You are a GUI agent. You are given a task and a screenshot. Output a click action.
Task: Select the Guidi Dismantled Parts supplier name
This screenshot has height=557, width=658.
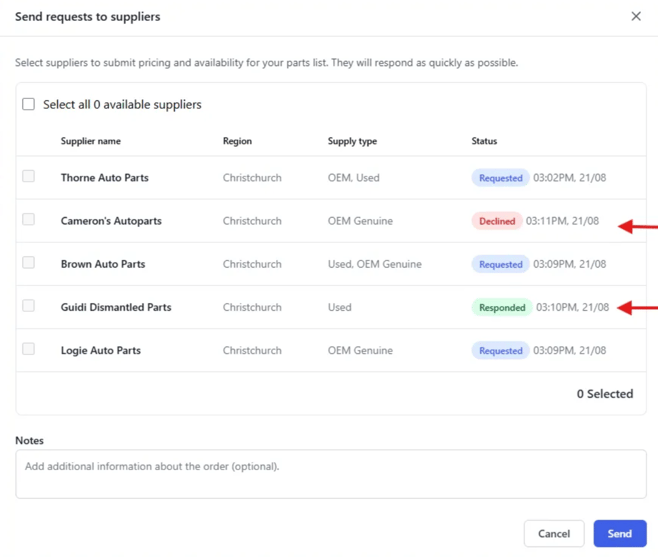[x=116, y=307]
